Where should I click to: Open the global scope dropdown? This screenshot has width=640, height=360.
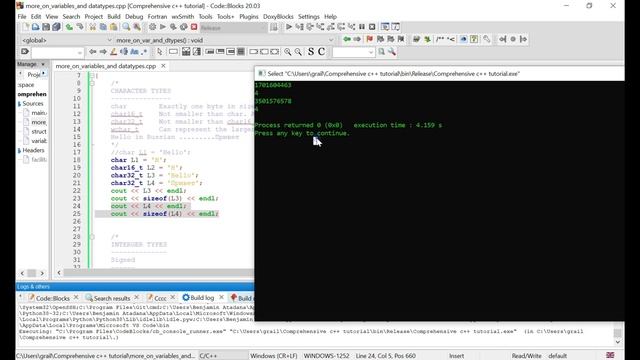tap(109, 40)
